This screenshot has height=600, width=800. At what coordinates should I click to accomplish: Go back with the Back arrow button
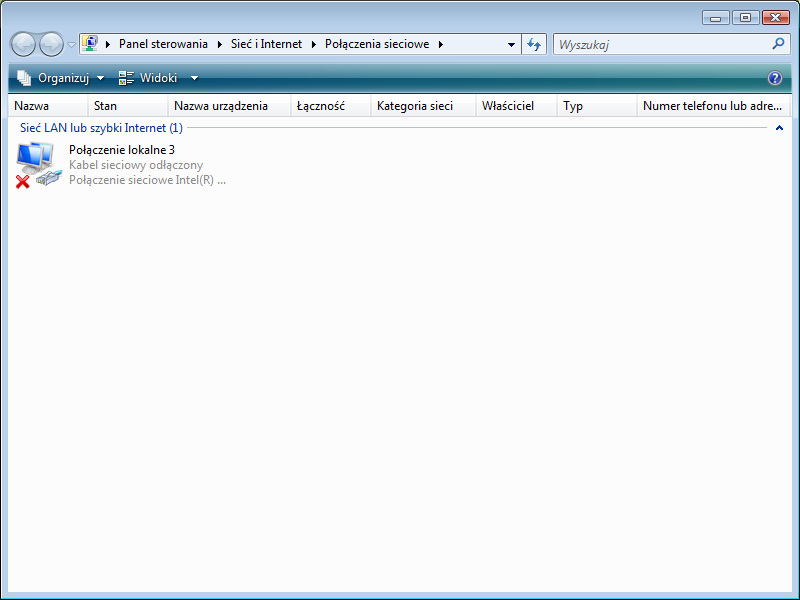[x=23, y=44]
